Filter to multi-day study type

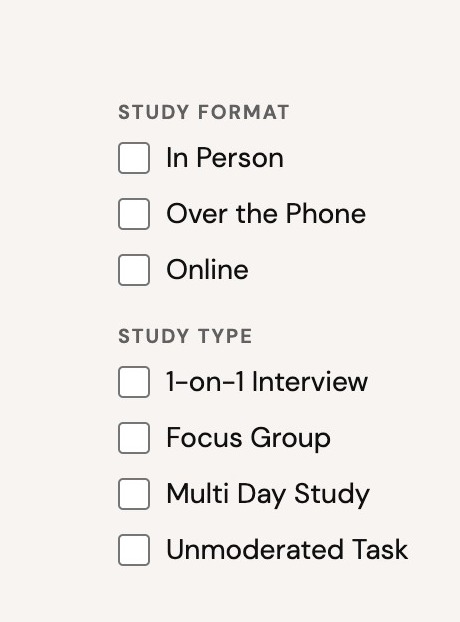pos(134,494)
